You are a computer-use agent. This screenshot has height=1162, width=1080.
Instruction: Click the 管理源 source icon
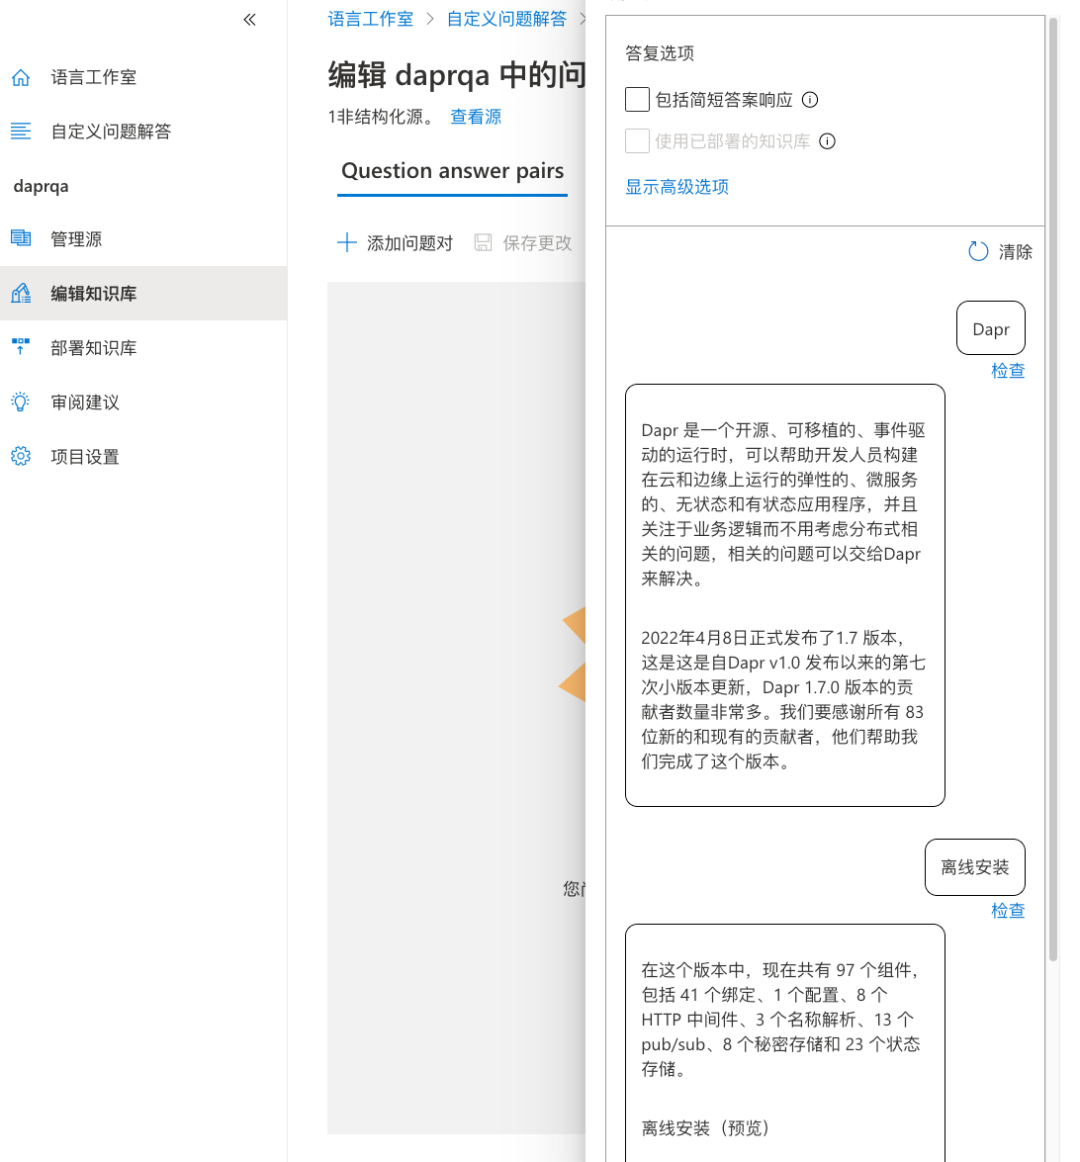tap(21, 239)
